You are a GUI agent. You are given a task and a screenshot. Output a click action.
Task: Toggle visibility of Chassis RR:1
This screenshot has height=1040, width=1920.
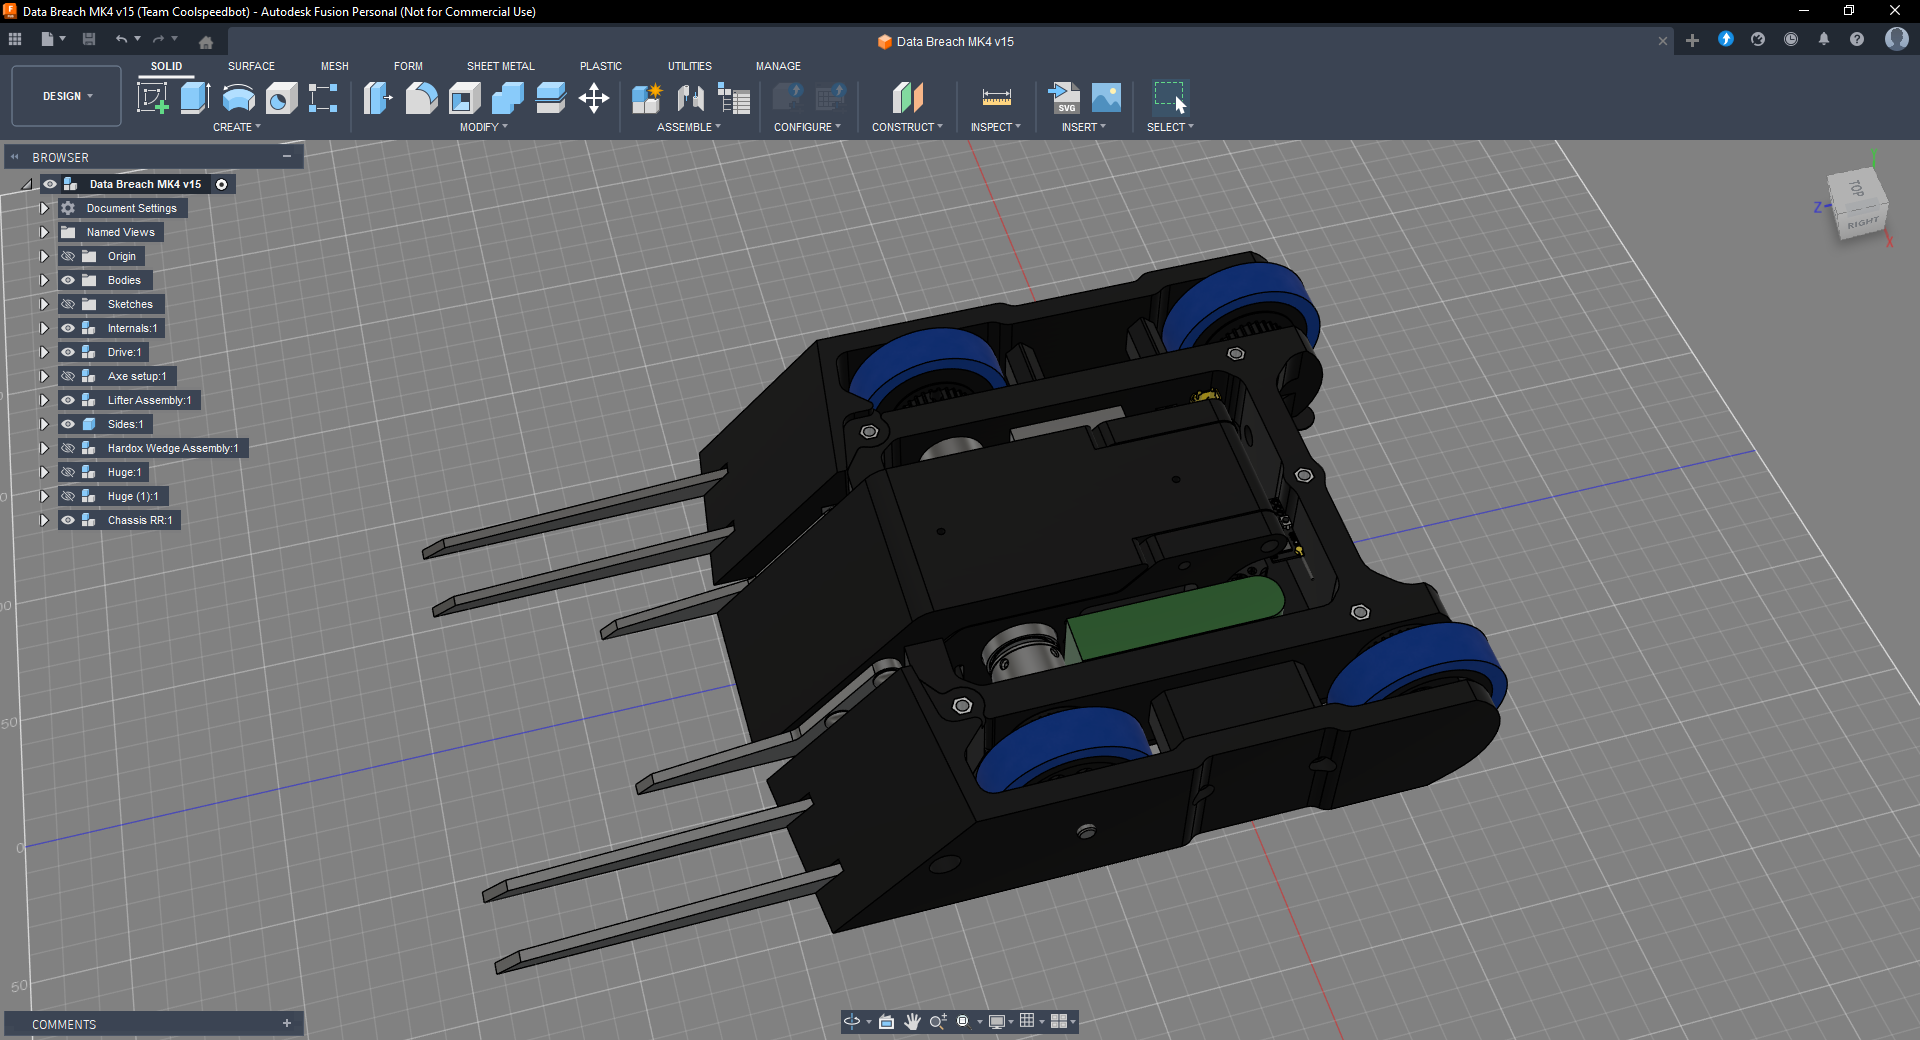point(68,520)
